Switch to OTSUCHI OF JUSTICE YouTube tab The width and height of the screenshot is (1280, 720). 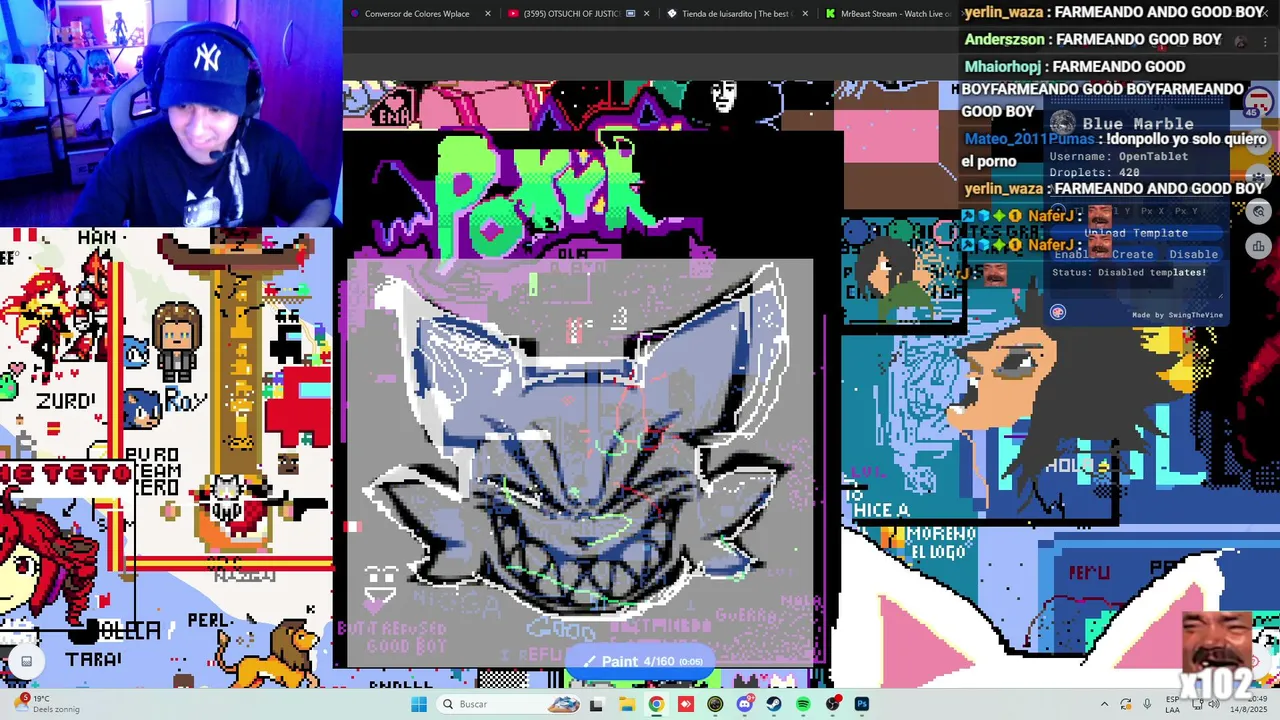570,14
